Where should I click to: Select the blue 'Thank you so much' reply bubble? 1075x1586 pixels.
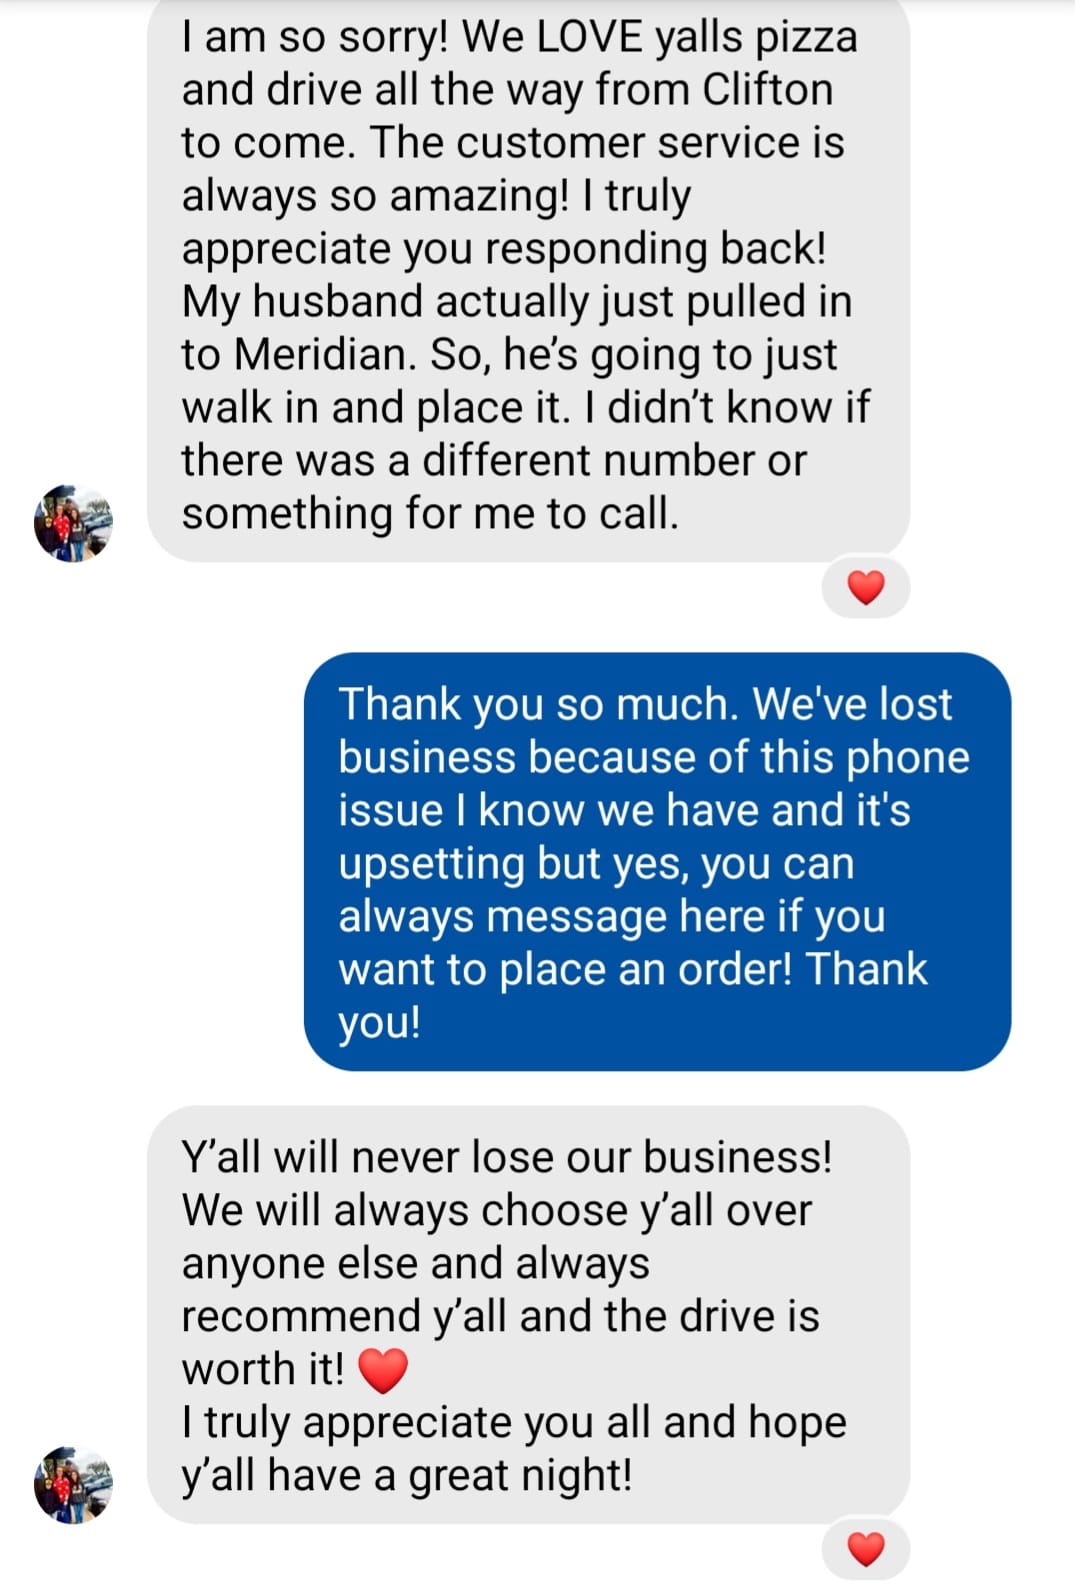pos(657,862)
